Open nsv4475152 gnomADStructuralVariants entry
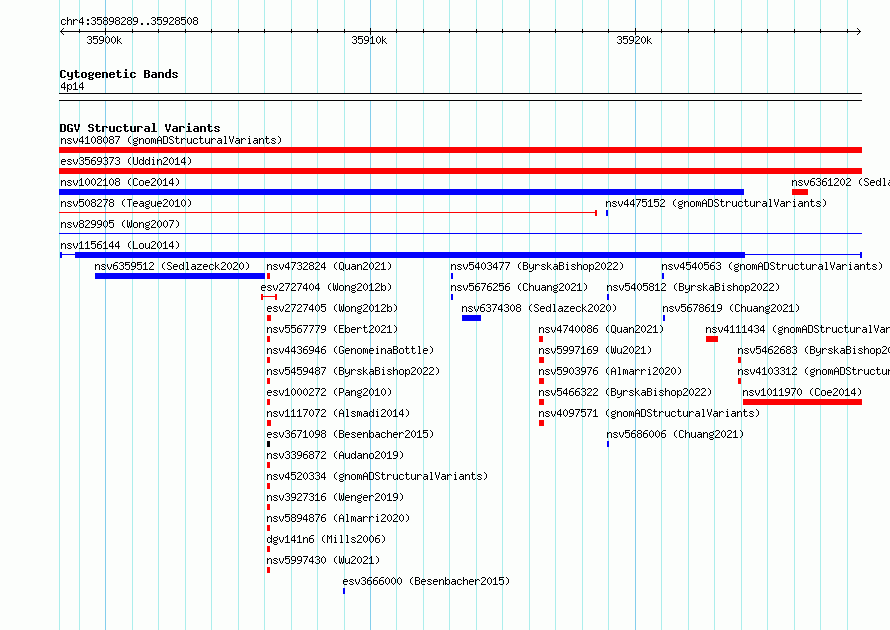Viewport: 890px width, 630px height. tap(716, 203)
